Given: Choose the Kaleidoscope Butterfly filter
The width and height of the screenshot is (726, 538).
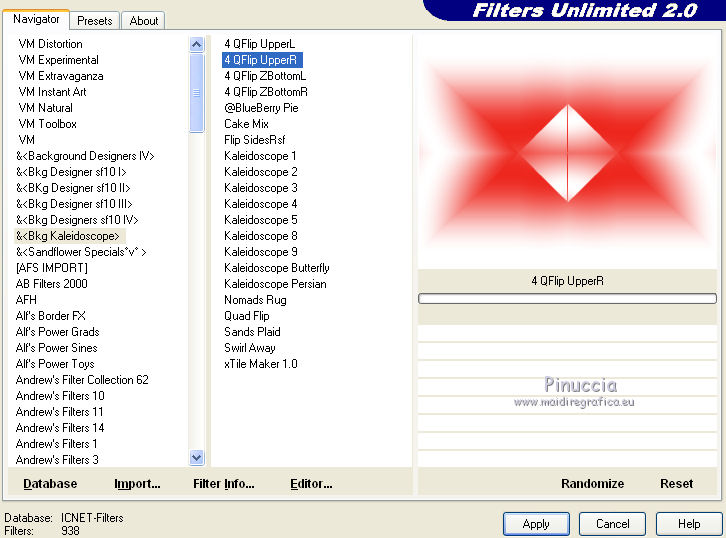Looking at the screenshot, I should 277,268.
